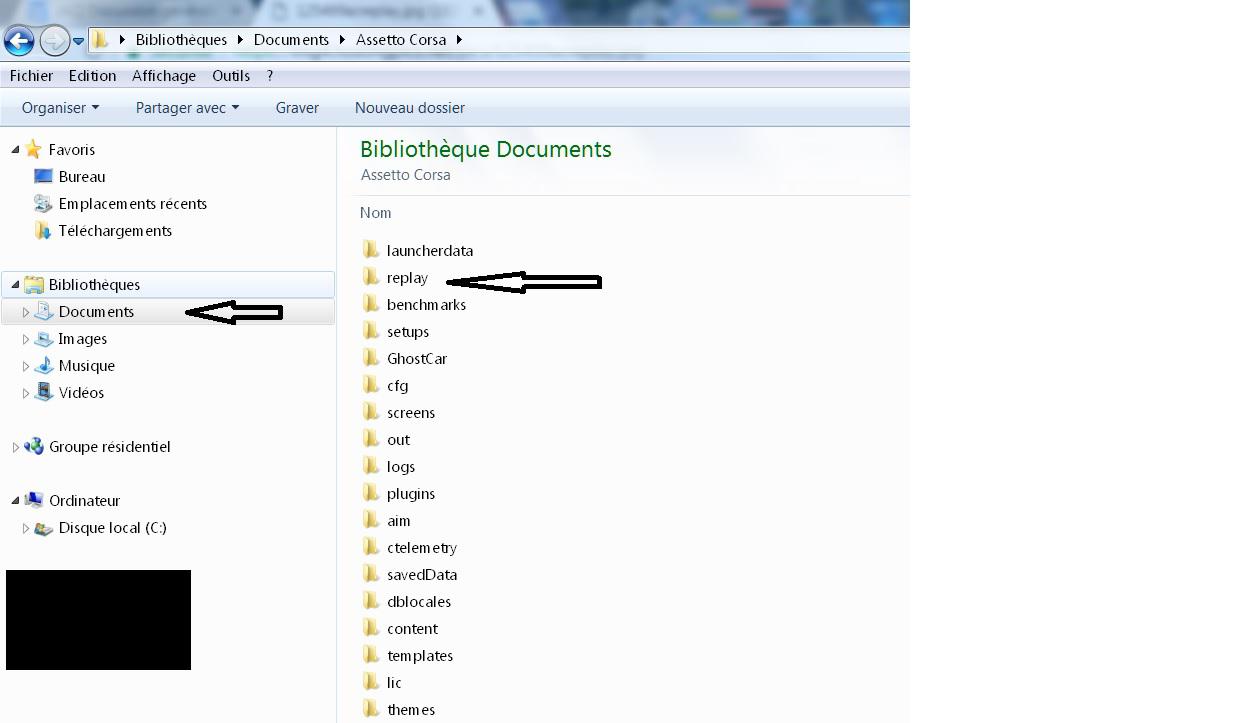Select Bibliothèques in the navigation pane
This screenshot has width=1248, height=723.
94,285
